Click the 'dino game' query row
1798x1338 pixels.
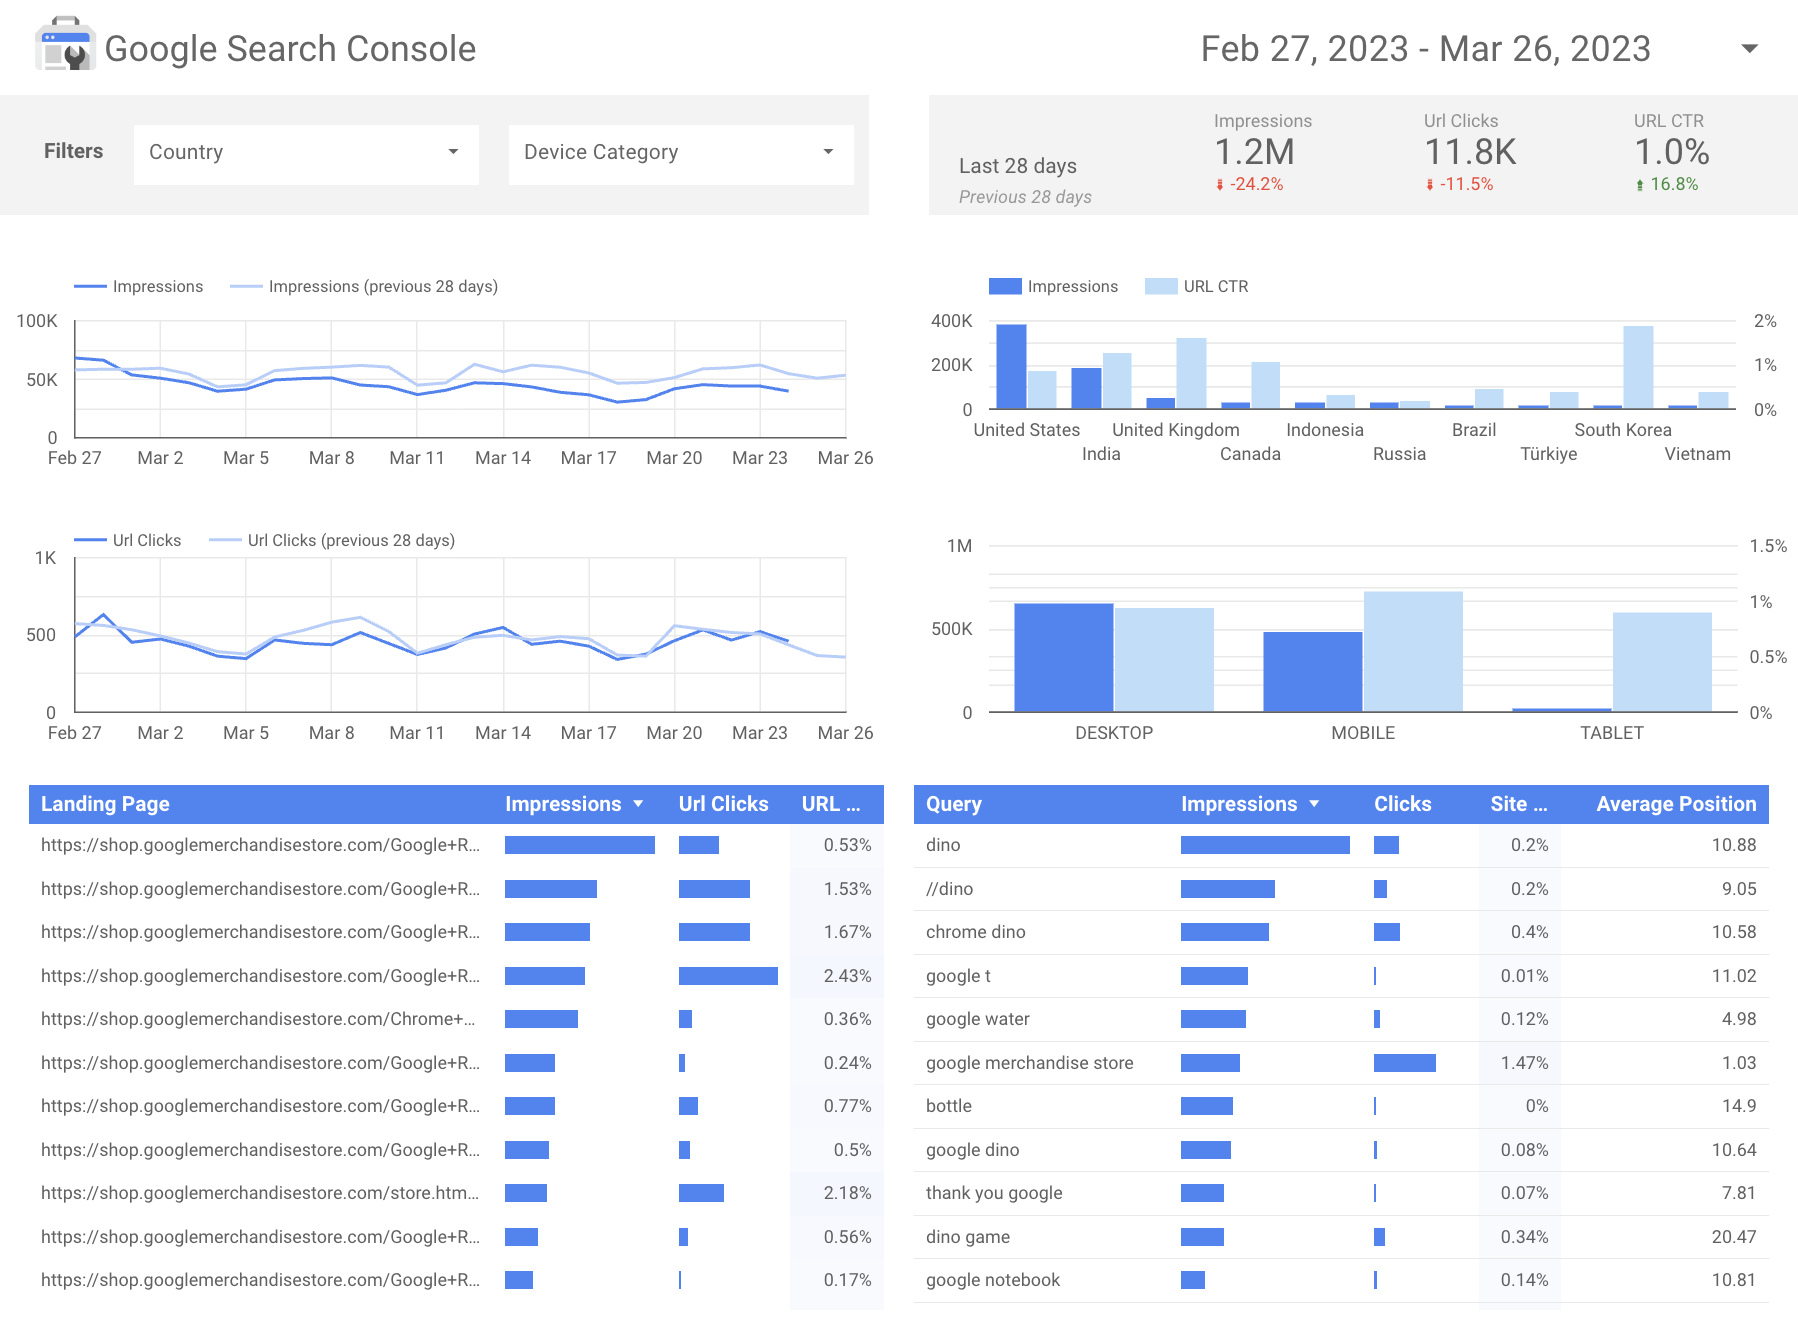(x=1341, y=1237)
